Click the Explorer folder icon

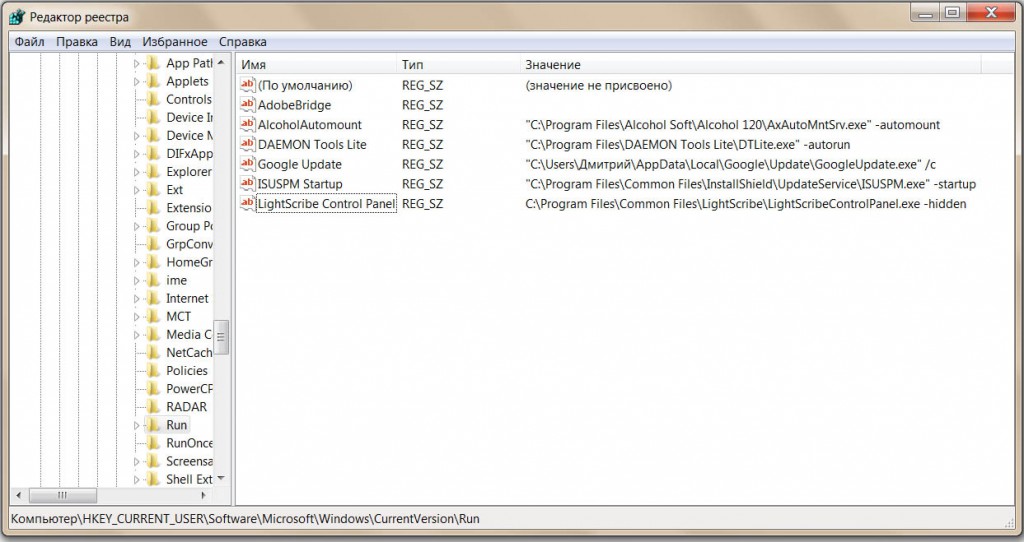(153, 172)
